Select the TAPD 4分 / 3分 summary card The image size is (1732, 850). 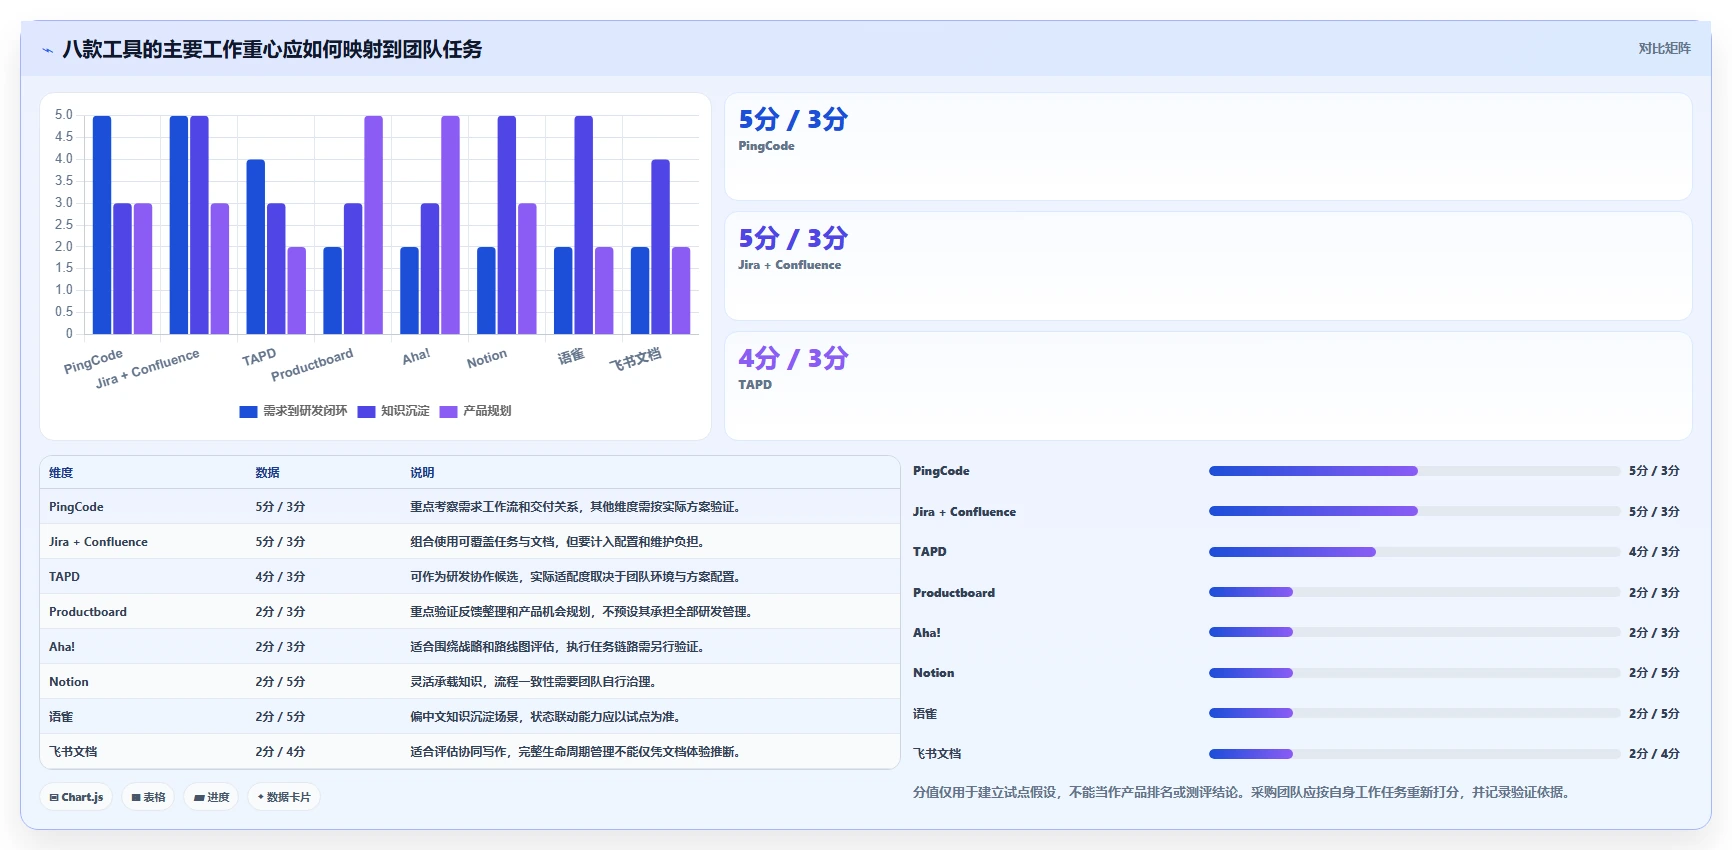tap(1208, 386)
